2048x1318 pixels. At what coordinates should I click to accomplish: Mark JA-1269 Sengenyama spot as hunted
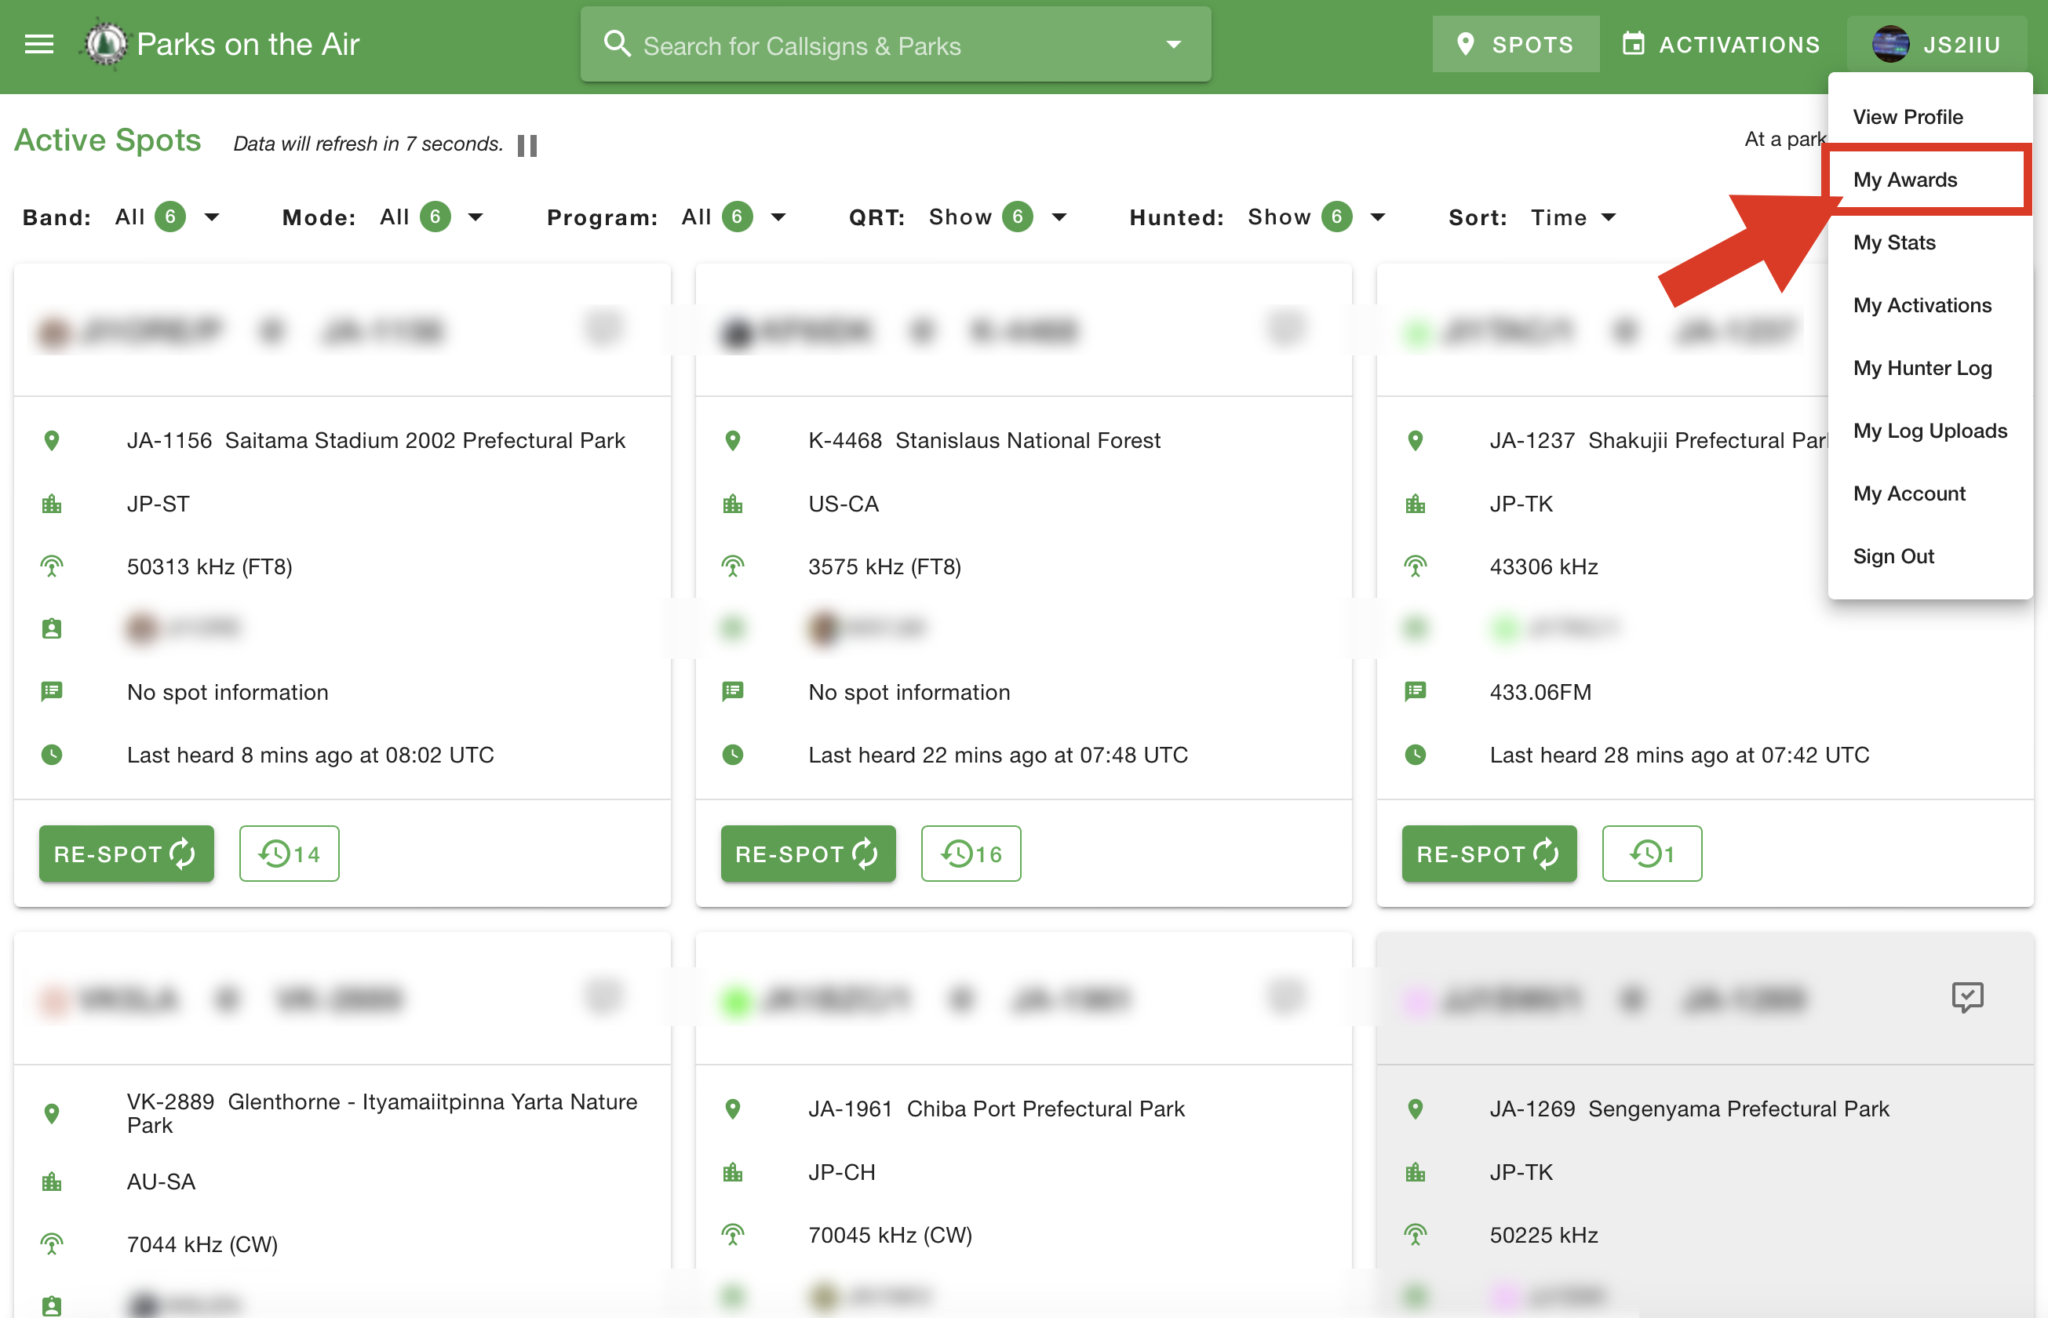[1966, 997]
